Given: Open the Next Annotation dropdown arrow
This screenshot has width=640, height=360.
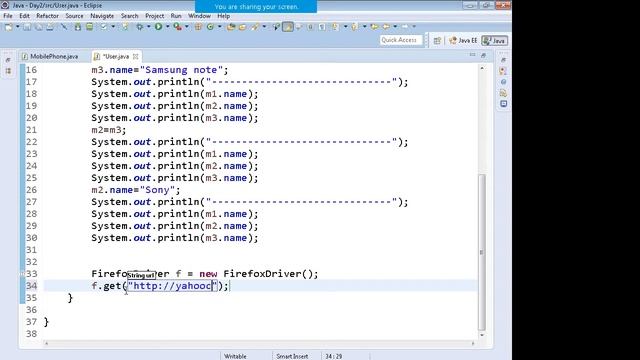Looking at the screenshot, I should point(345,27).
